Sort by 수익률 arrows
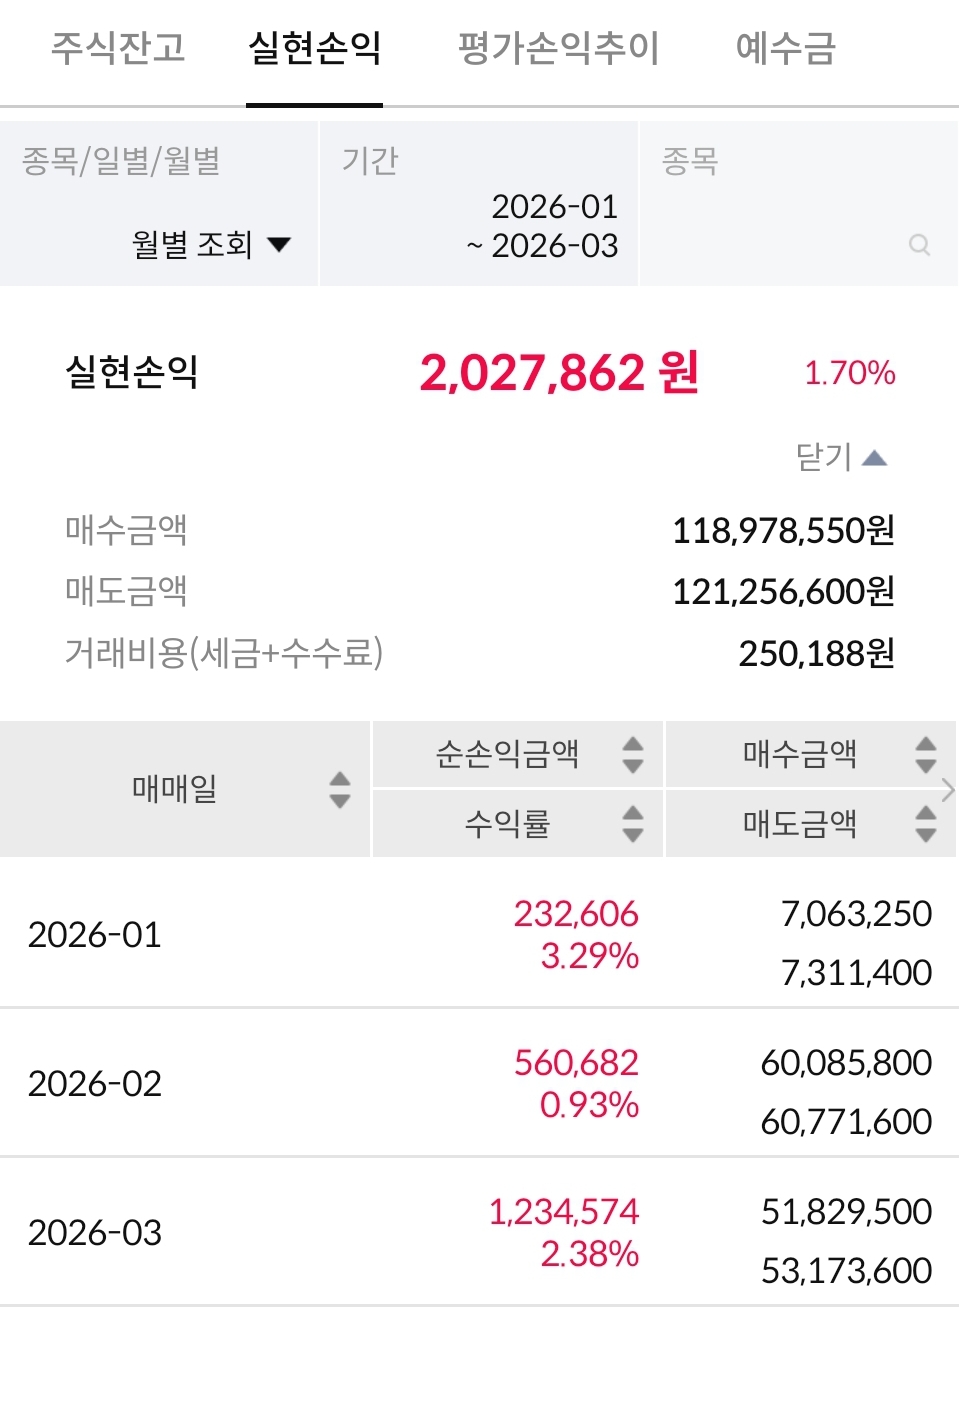This screenshot has height=1406, width=959. (632, 823)
